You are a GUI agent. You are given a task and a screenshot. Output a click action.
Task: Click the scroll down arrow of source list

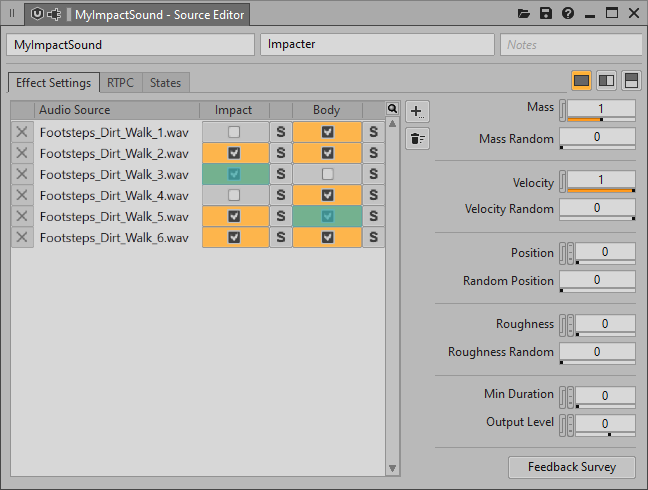tap(393, 469)
